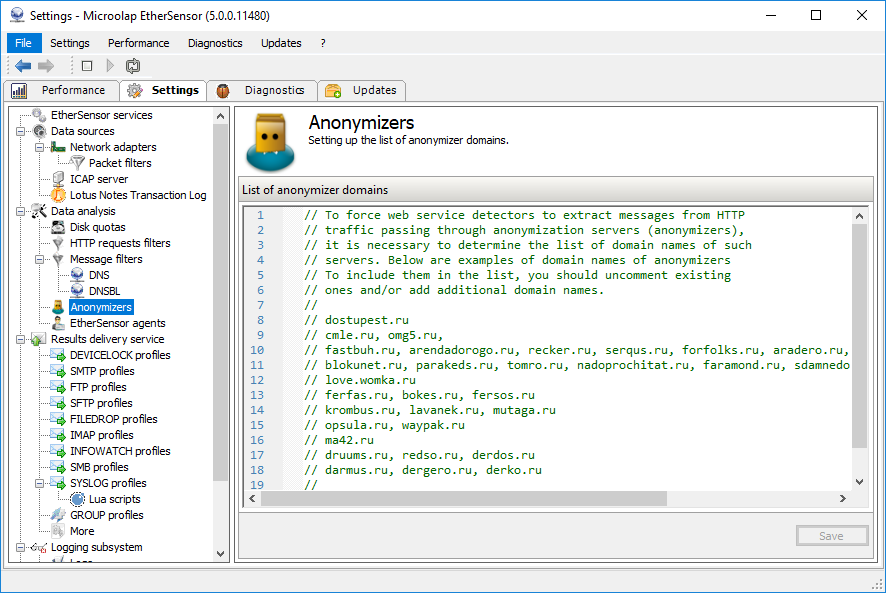Image resolution: width=886 pixels, height=593 pixels.
Task: Collapse the Logging subsystem tree node
Action: 21,547
